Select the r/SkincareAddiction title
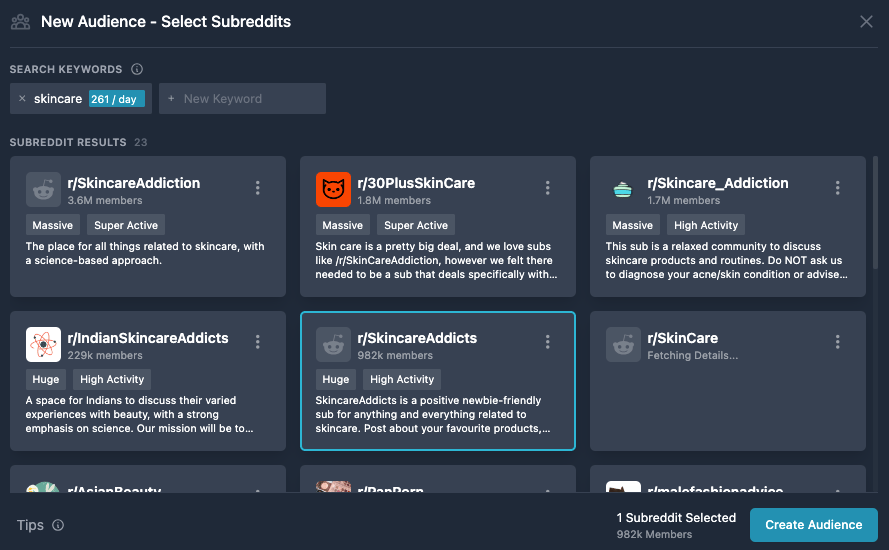Screen dimensions: 889x550 [134, 183]
